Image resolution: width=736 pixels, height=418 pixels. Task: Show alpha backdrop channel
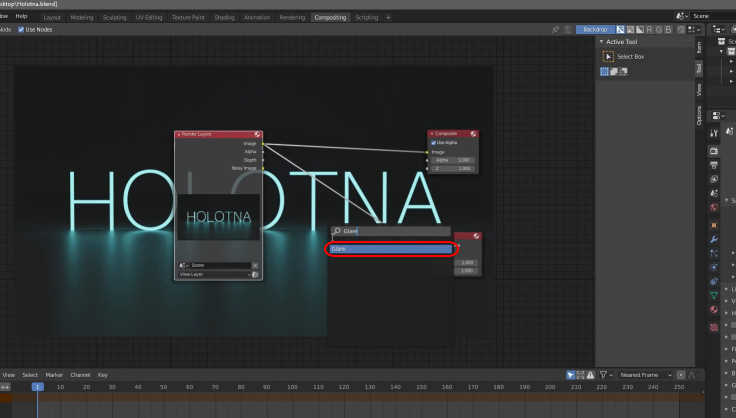pos(640,29)
